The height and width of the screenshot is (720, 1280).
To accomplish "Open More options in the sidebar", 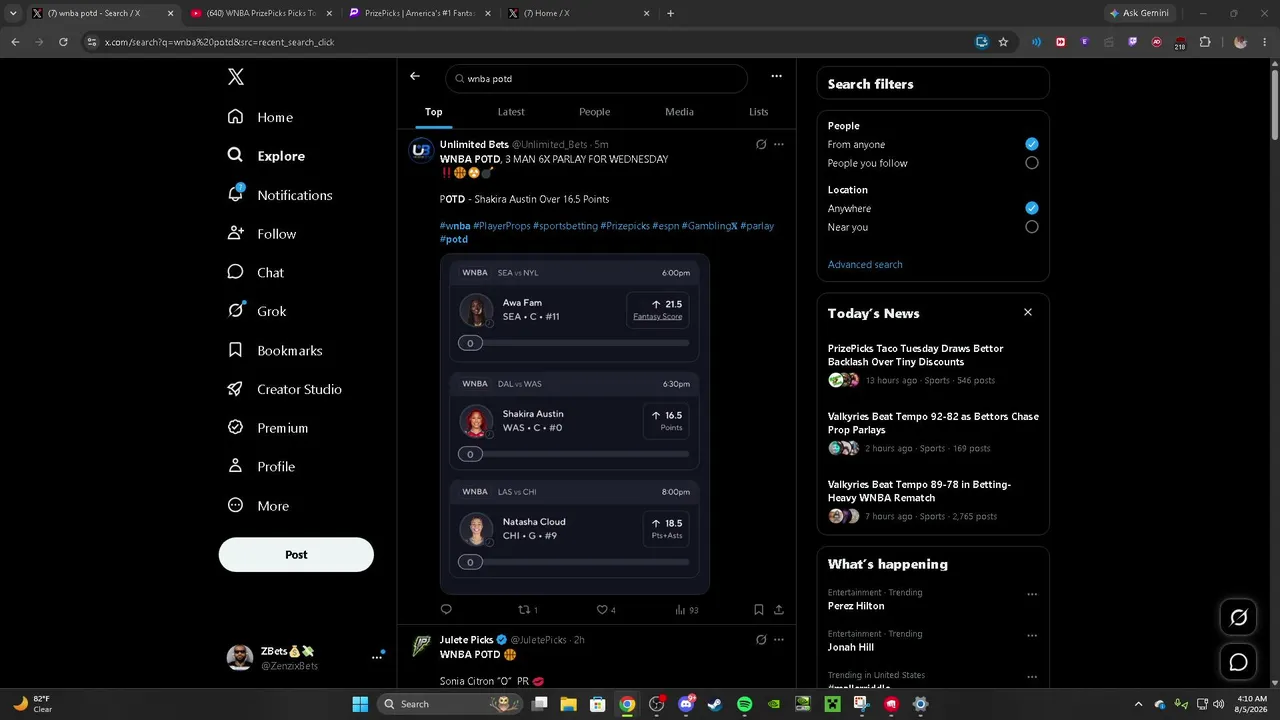I will click(259, 506).
